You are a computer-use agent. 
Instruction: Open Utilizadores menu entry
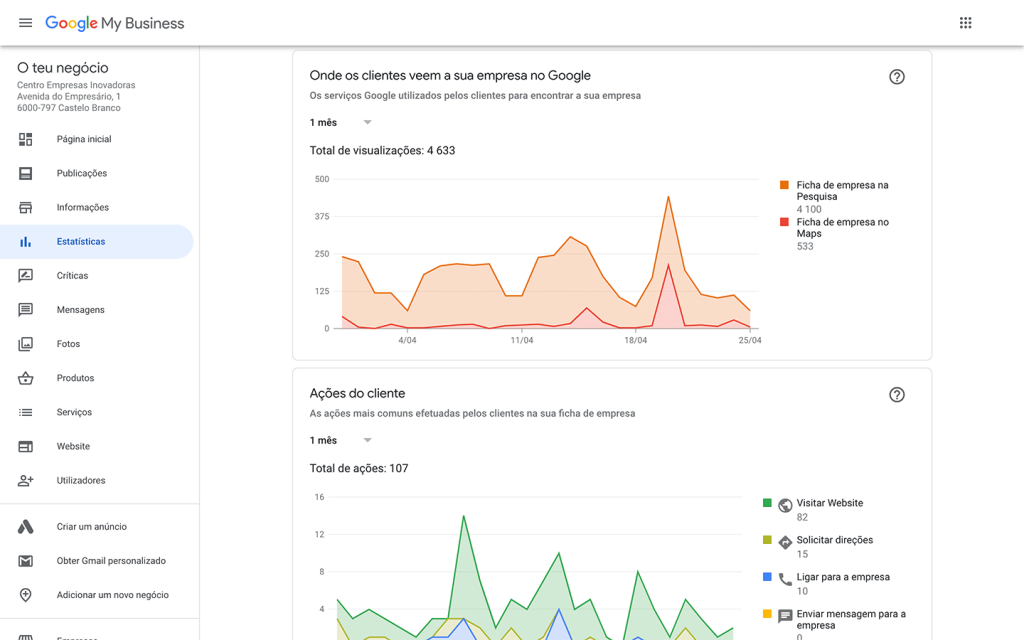pos(81,481)
